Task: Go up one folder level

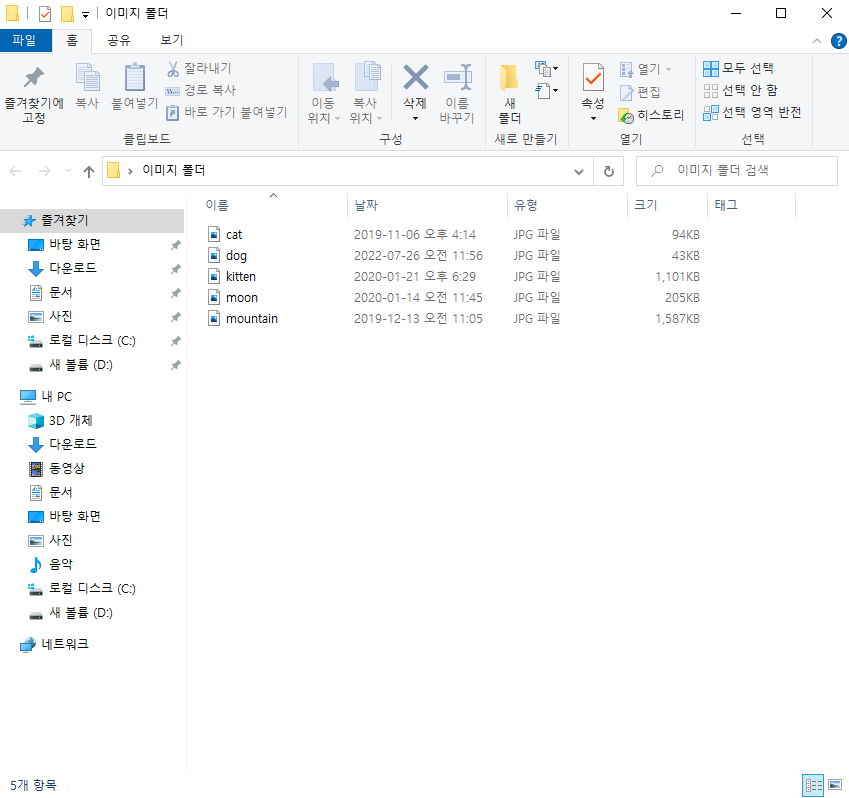Action: [89, 172]
